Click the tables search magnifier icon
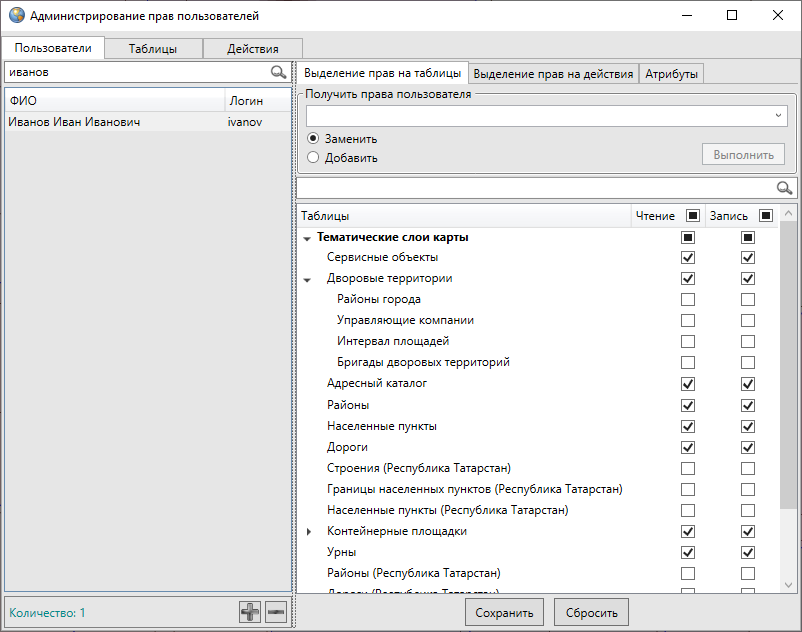This screenshot has height=632, width=802. click(x=785, y=188)
